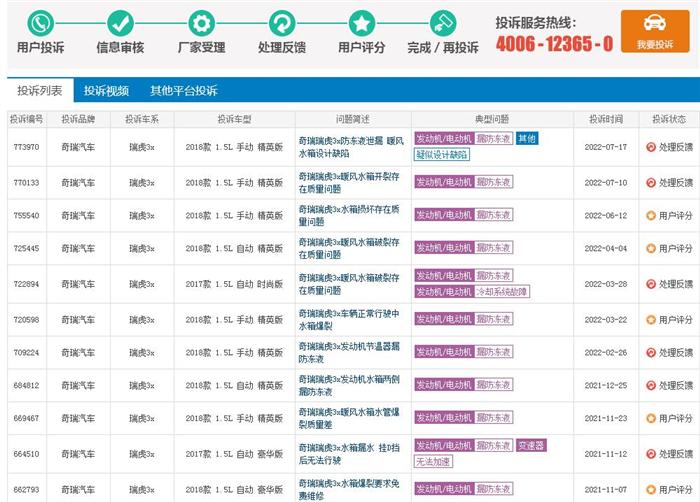Click the 冷却系统故障 tag in row 722894
This screenshot has width=700, height=502.
[502, 292]
